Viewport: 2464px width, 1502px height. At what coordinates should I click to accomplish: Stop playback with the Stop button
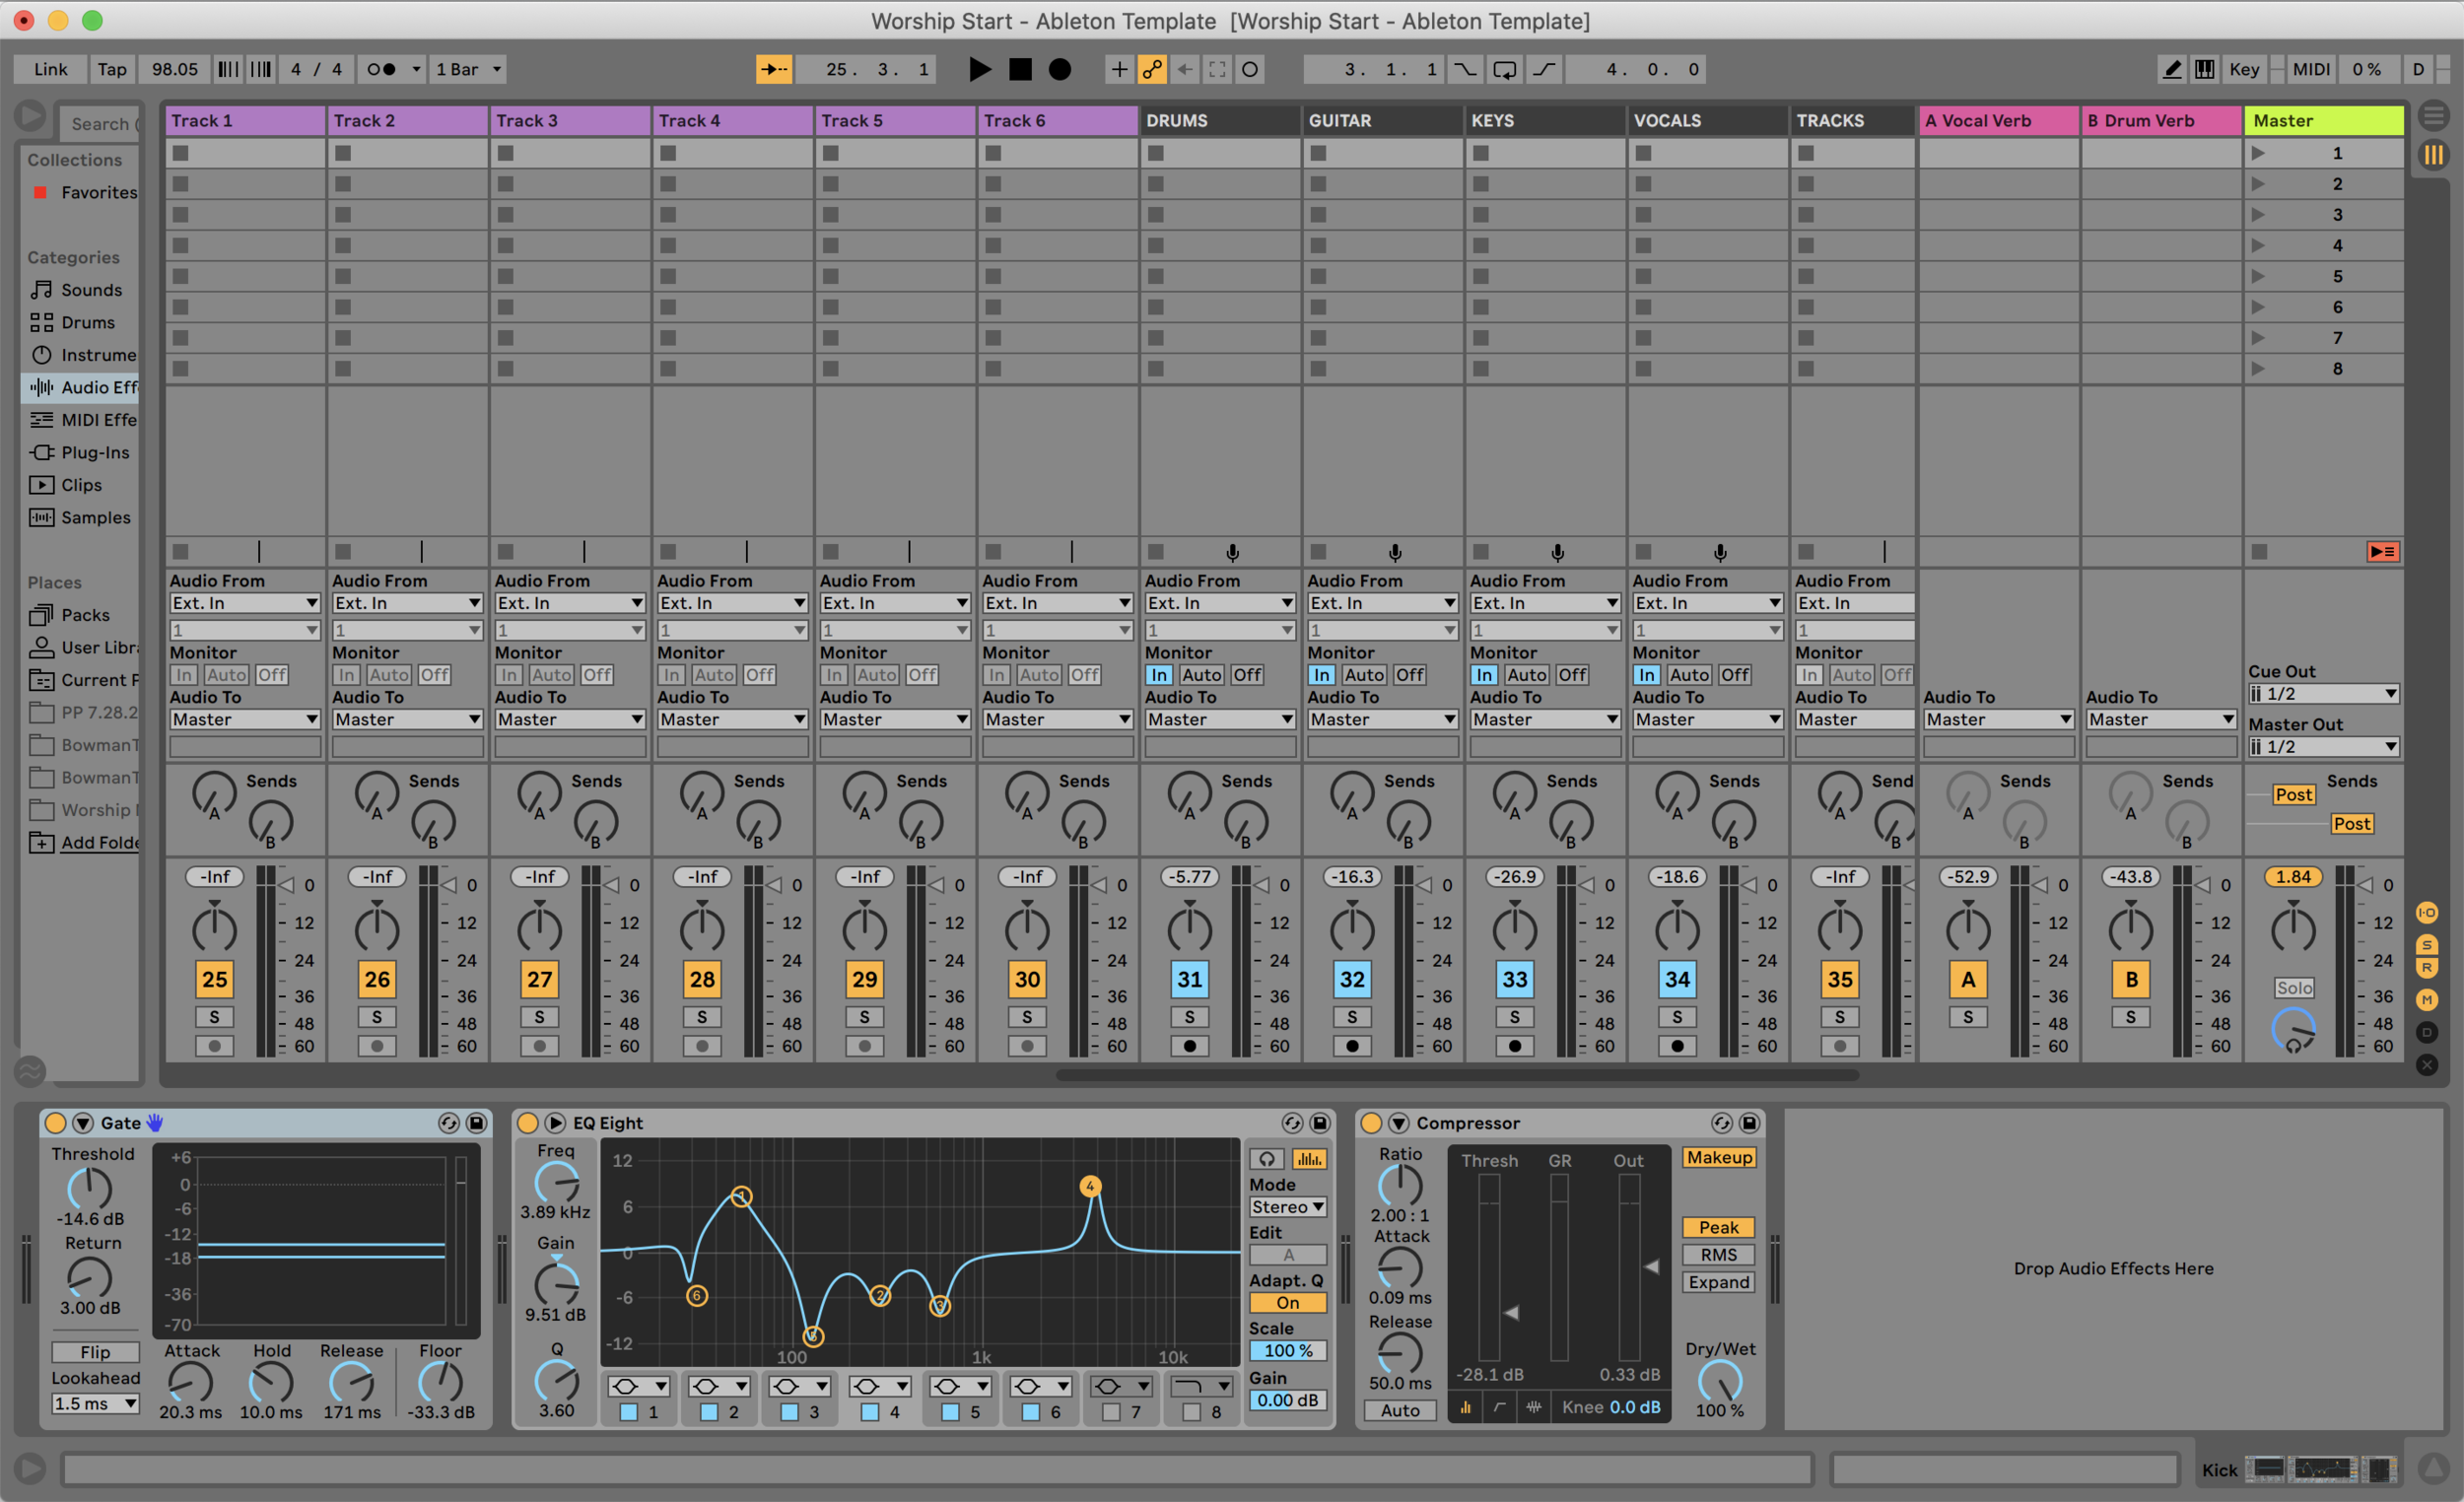click(1019, 69)
